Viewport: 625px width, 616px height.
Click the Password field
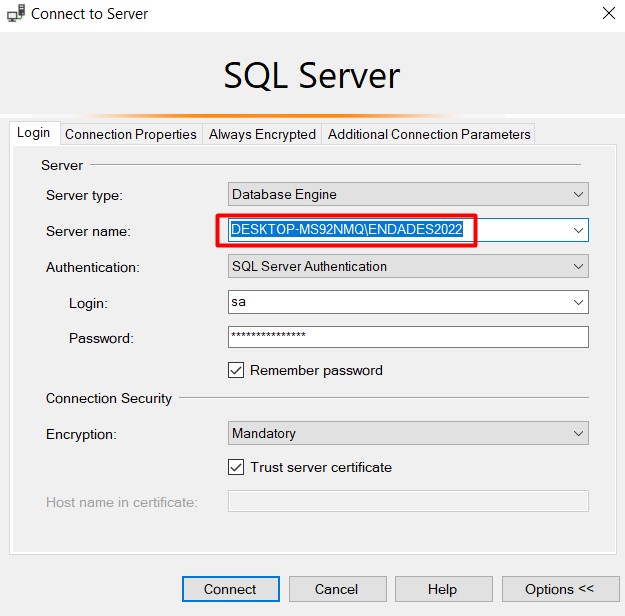(x=408, y=337)
